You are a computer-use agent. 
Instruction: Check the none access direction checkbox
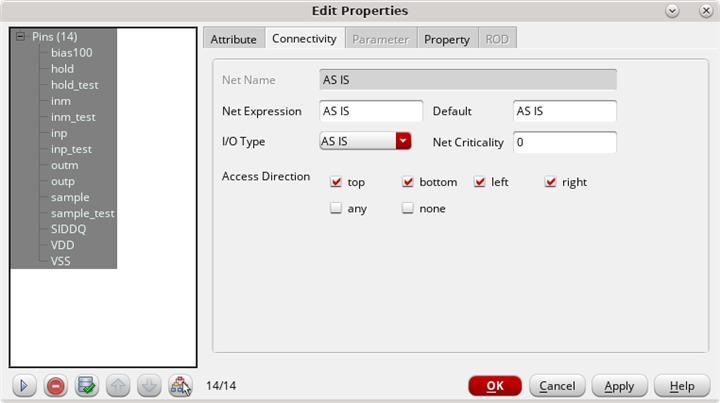[408, 208]
